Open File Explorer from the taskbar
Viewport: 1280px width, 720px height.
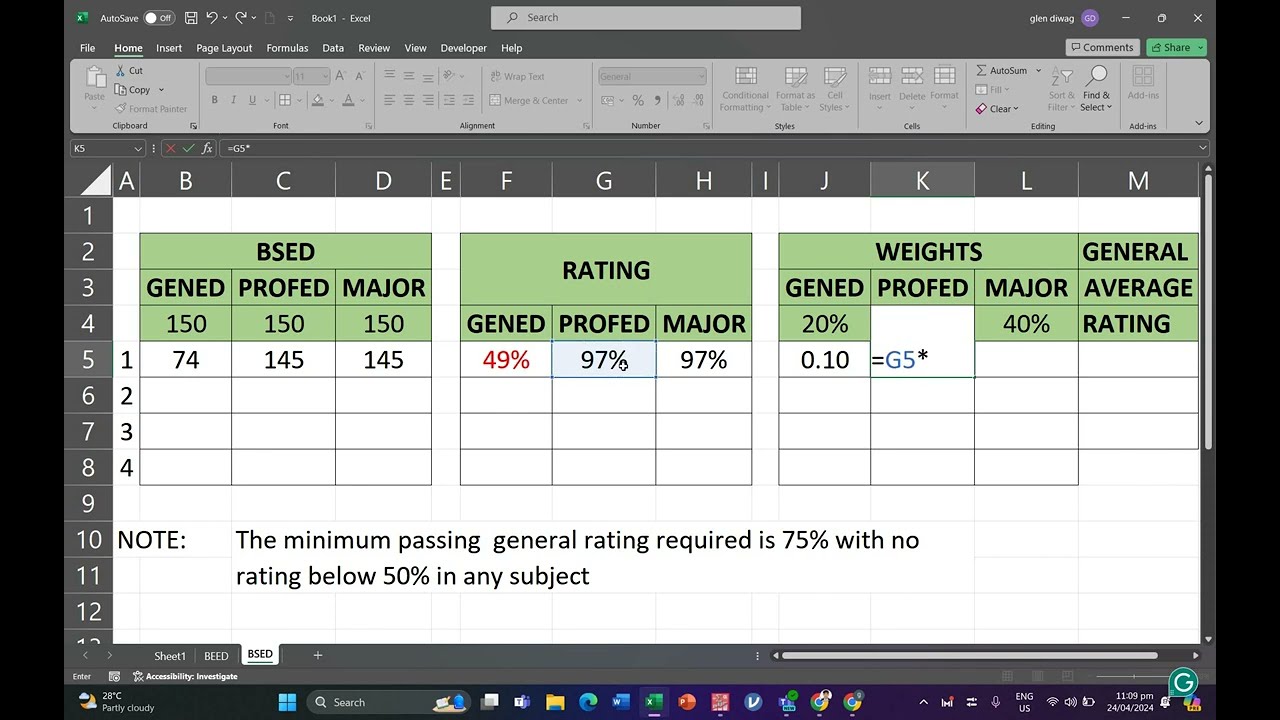point(554,702)
